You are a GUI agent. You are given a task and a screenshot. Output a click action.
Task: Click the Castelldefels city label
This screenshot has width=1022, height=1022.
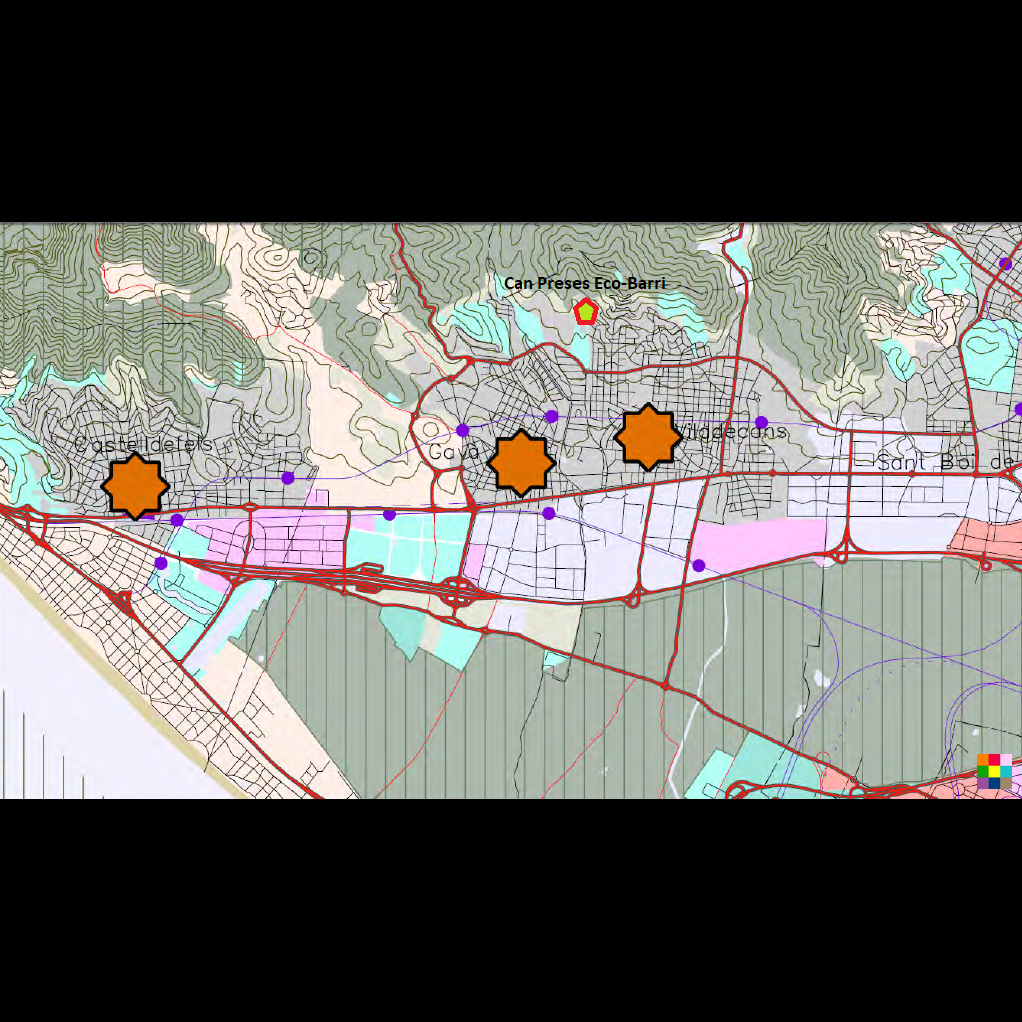pos(143,444)
